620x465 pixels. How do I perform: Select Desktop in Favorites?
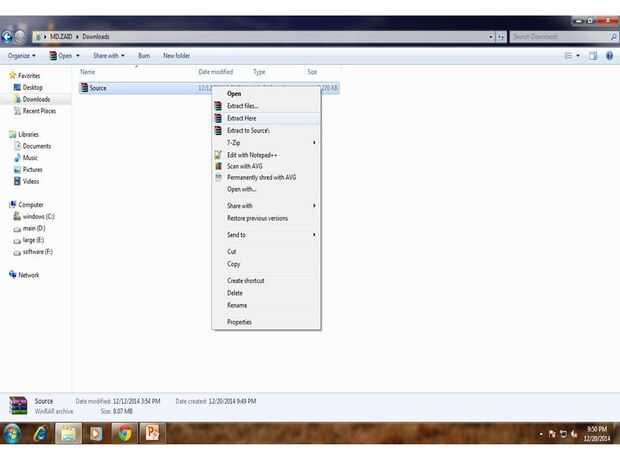[x=32, y=87]
